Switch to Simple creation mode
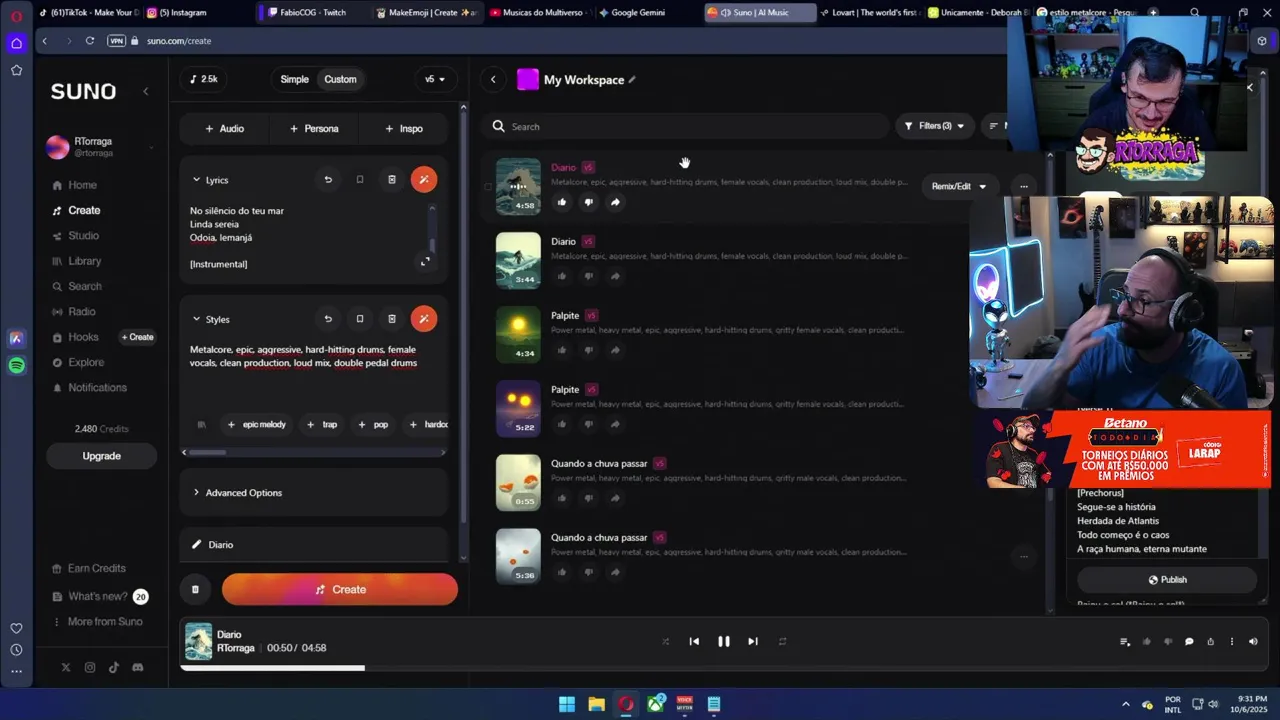 [x=294, y=79]
